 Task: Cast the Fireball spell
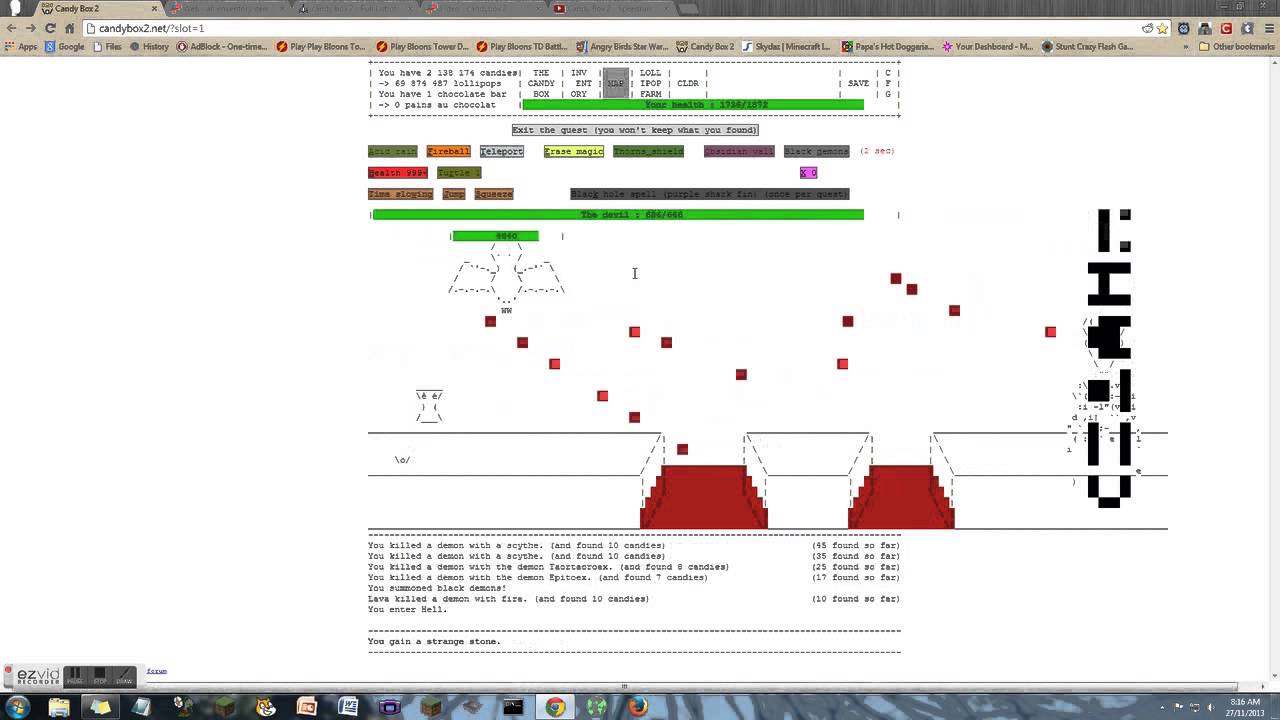click(448, 151)
